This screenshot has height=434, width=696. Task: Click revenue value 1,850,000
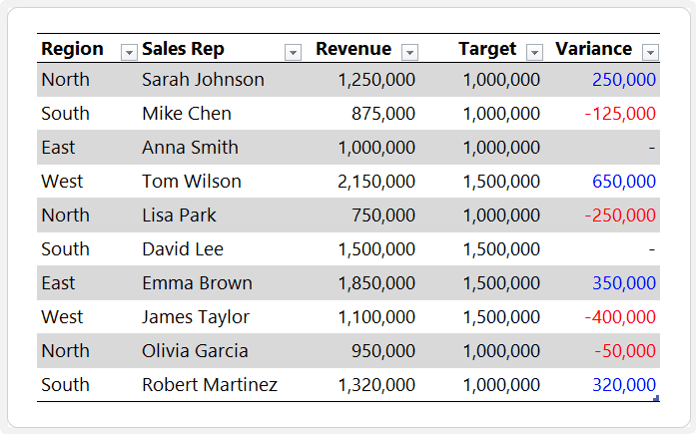click(376, 283)
